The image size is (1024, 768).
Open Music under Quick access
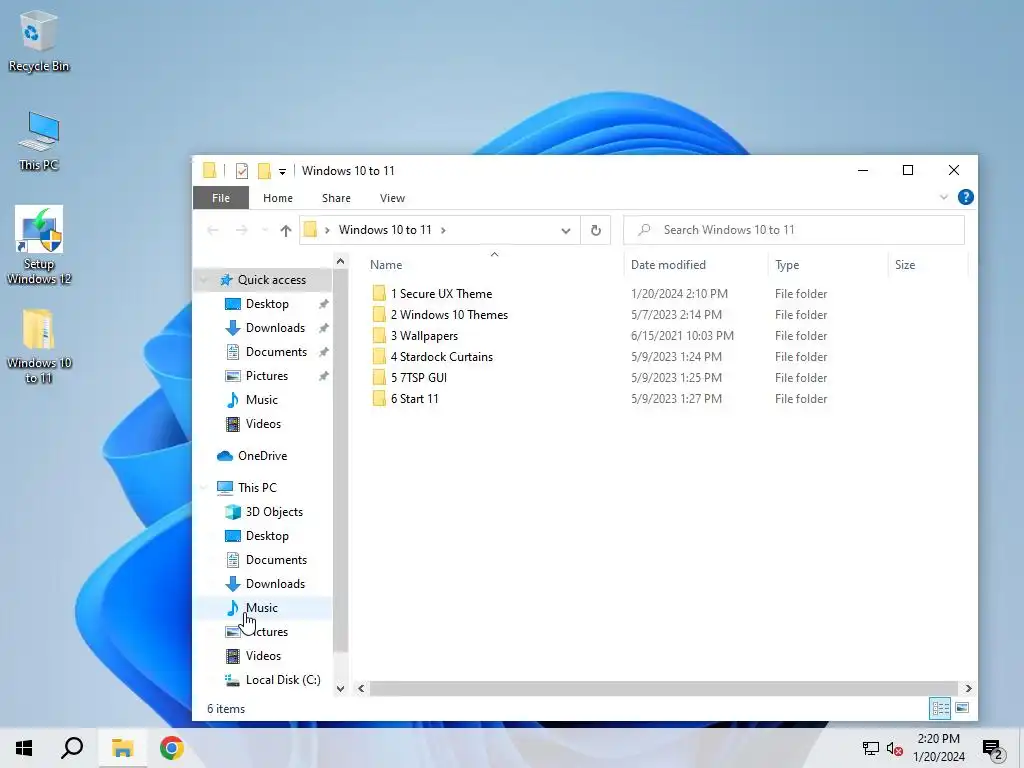(x=261, y=400)
